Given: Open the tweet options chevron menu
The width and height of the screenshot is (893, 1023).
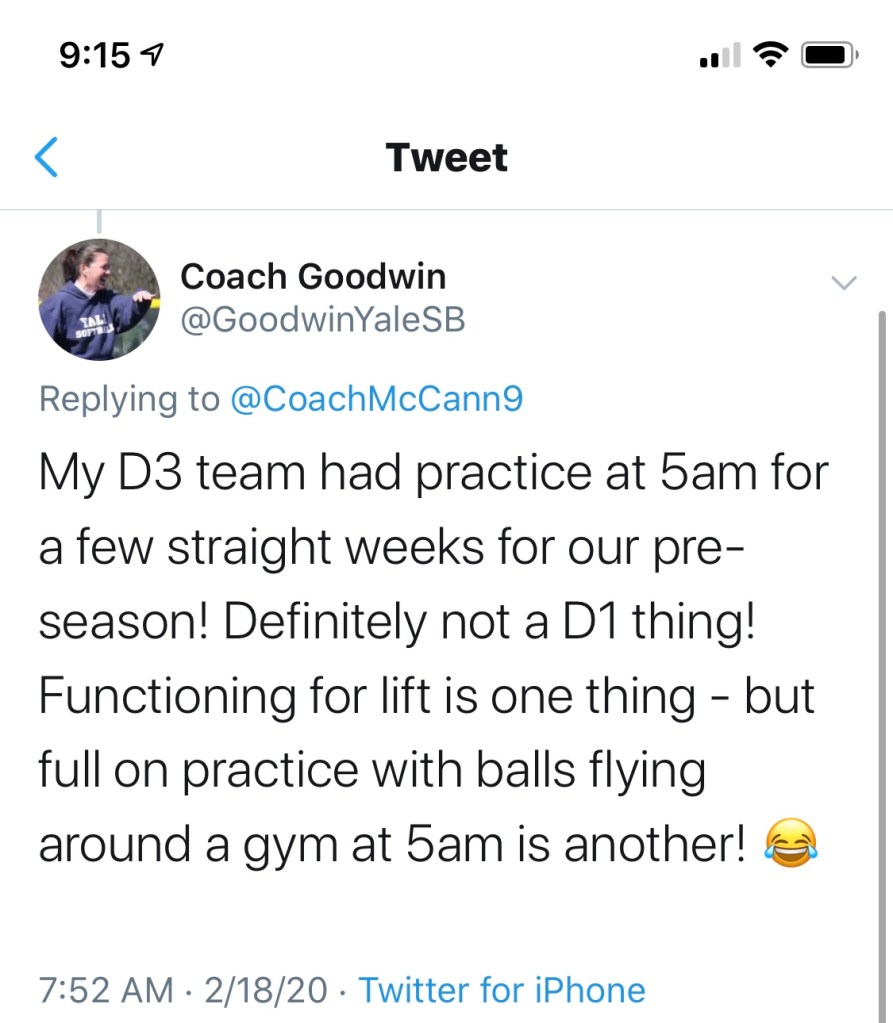Looking at the screenshot, I should (845, 283).
